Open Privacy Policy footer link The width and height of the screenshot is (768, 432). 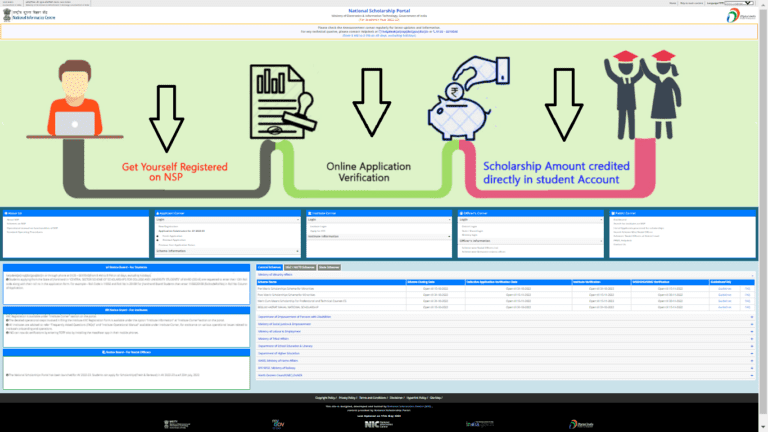click(347, 398)
